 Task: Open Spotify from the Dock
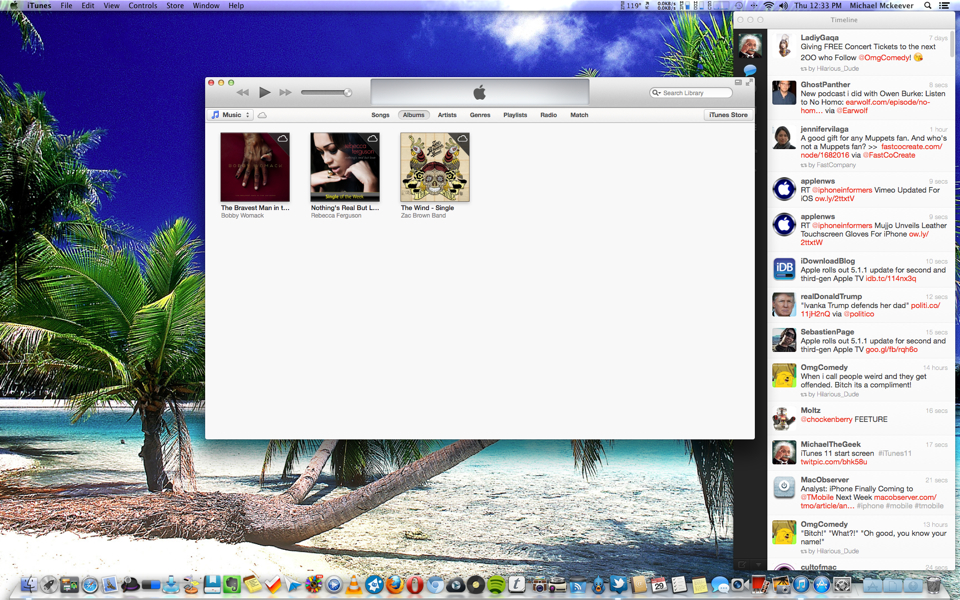tap(496, 585)
